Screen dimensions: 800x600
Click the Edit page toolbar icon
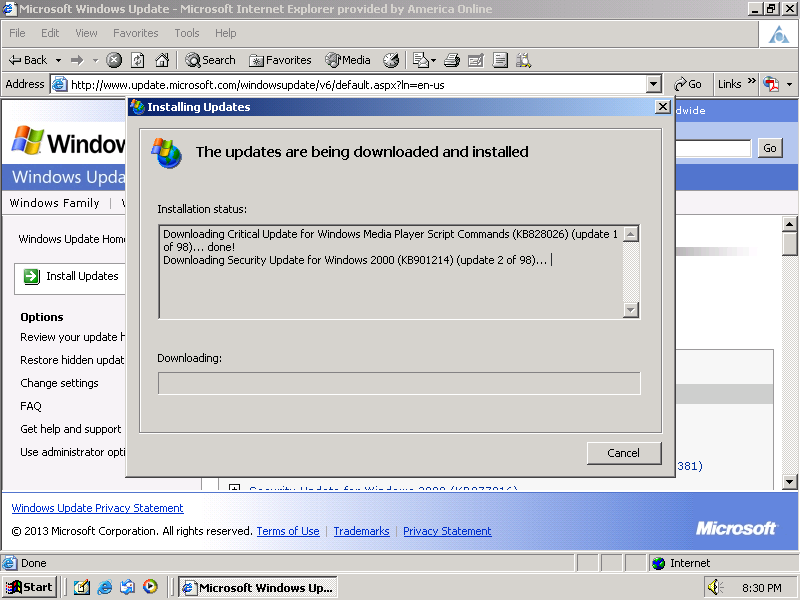coord(476,60)
